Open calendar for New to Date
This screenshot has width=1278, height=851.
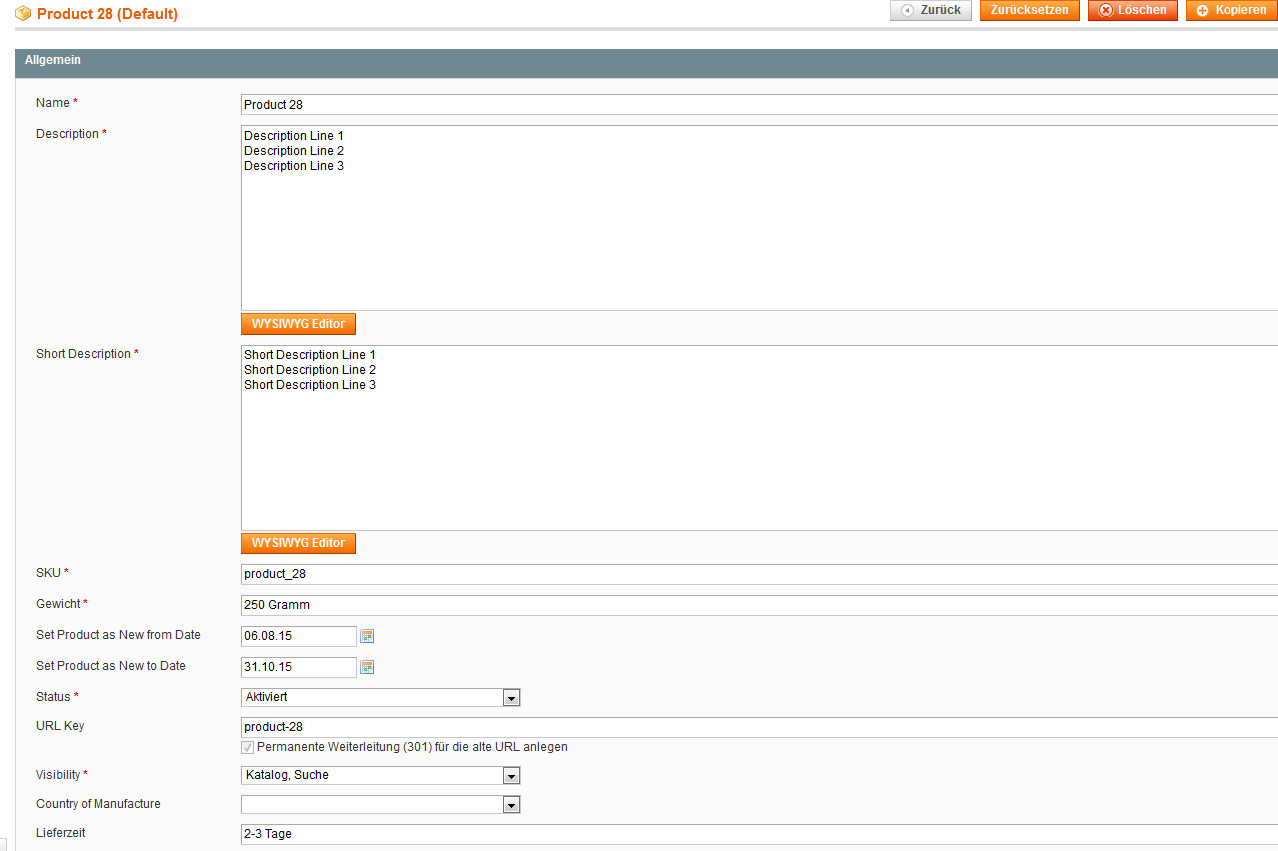[x=367, y=667]
